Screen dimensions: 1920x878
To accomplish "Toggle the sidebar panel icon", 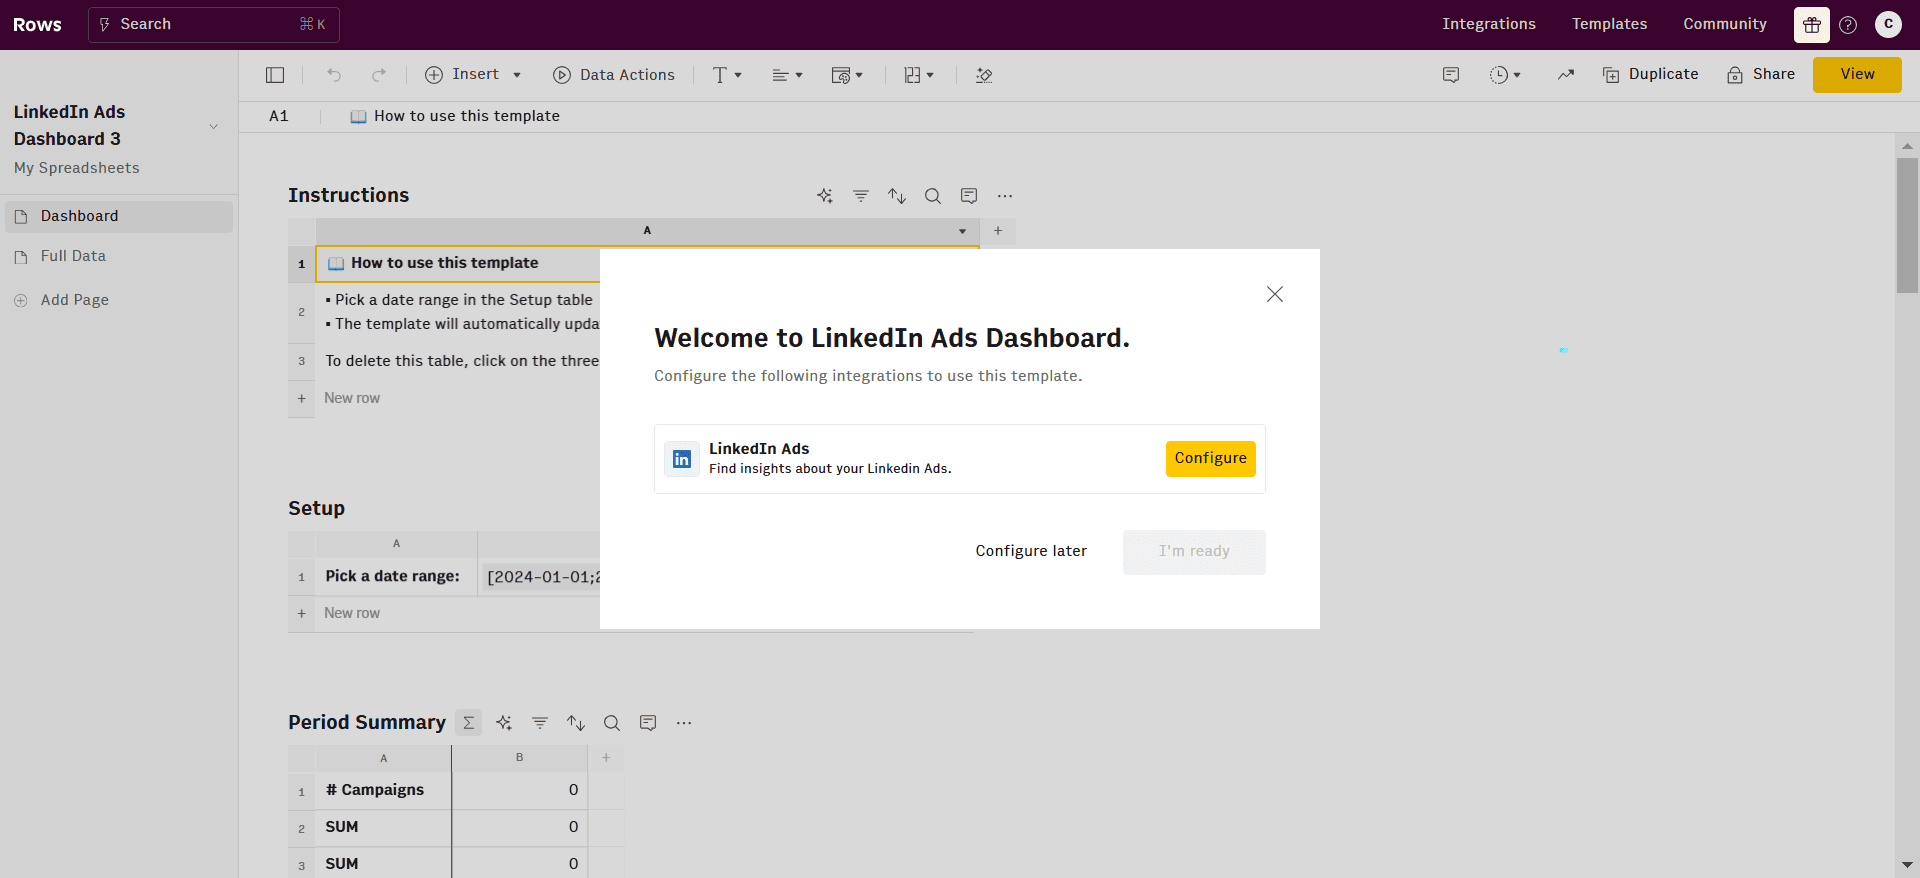I will (275, 75).
